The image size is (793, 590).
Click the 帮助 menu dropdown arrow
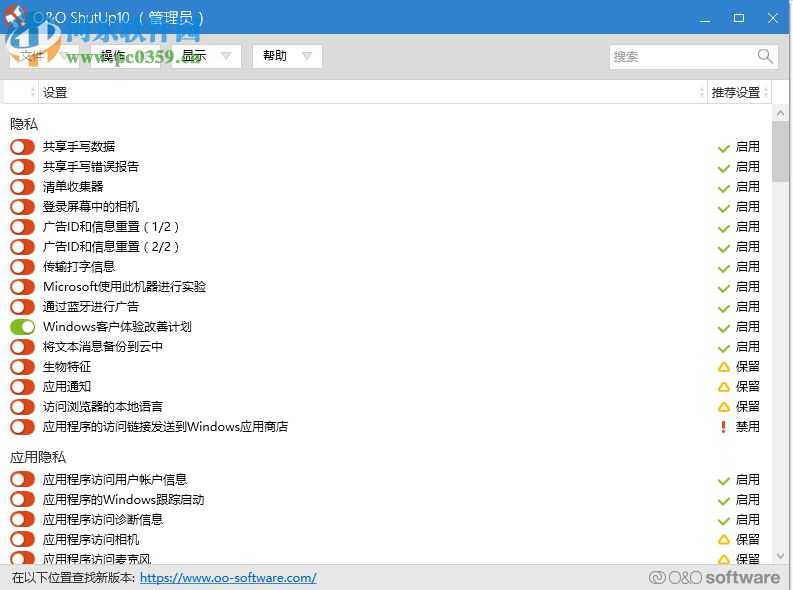click(x=306, y=56)
